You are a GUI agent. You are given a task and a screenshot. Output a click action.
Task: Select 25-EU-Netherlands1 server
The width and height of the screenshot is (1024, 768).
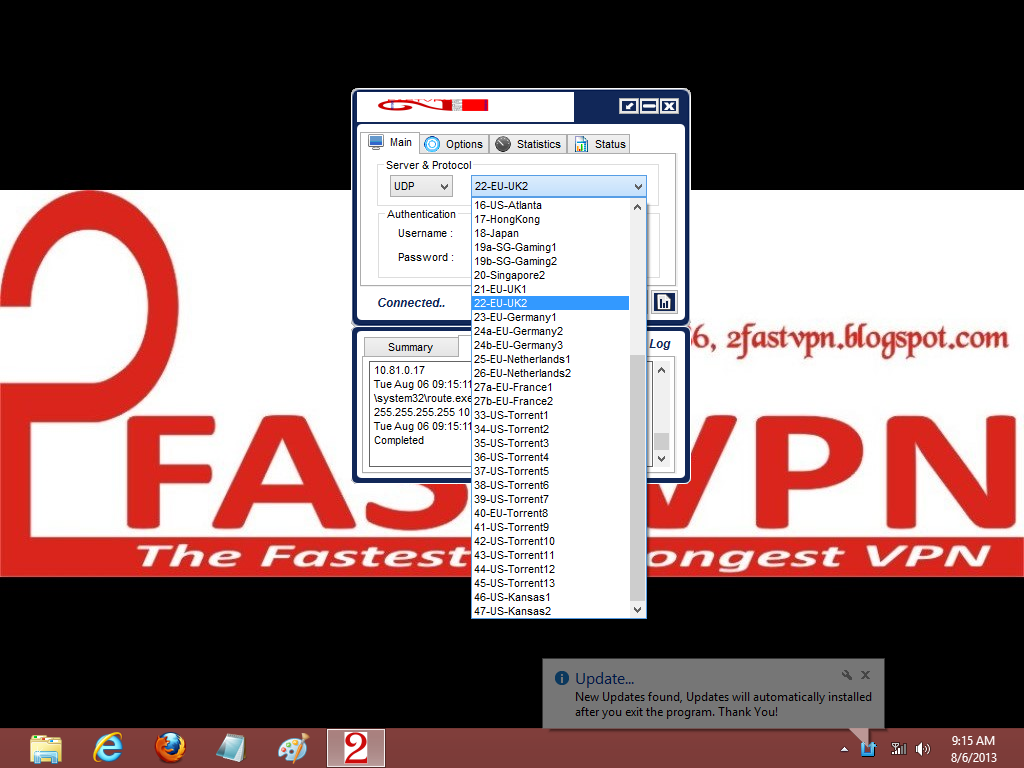coord(550,359)
